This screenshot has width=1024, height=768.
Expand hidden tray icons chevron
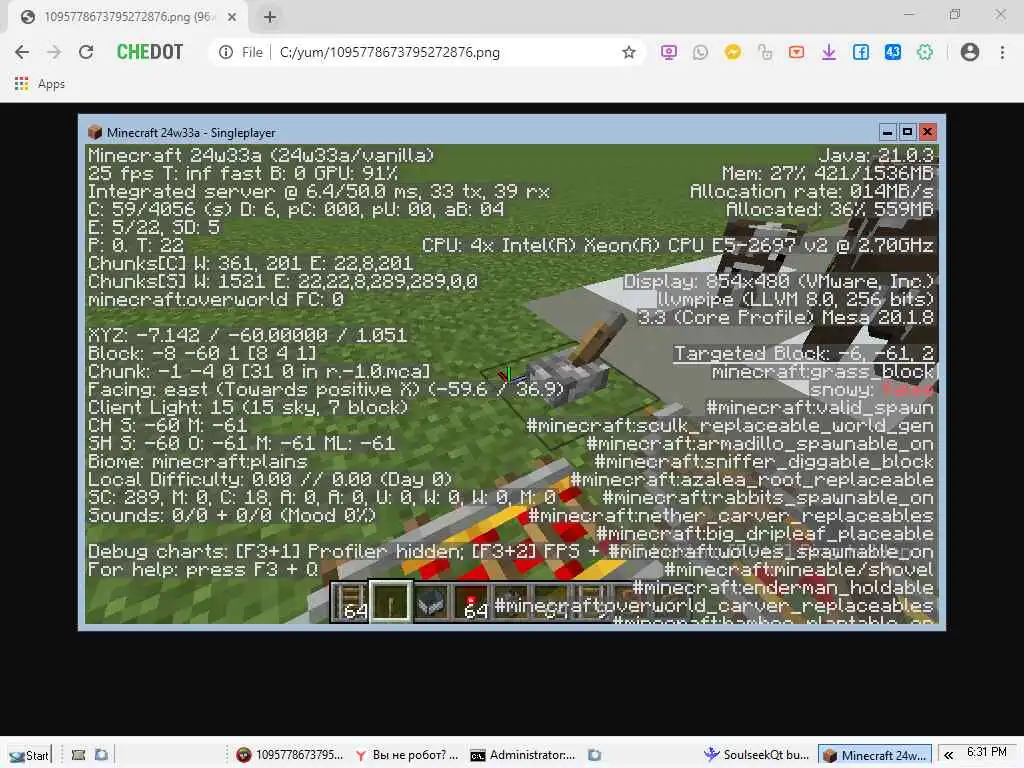[x=948, y=755]
